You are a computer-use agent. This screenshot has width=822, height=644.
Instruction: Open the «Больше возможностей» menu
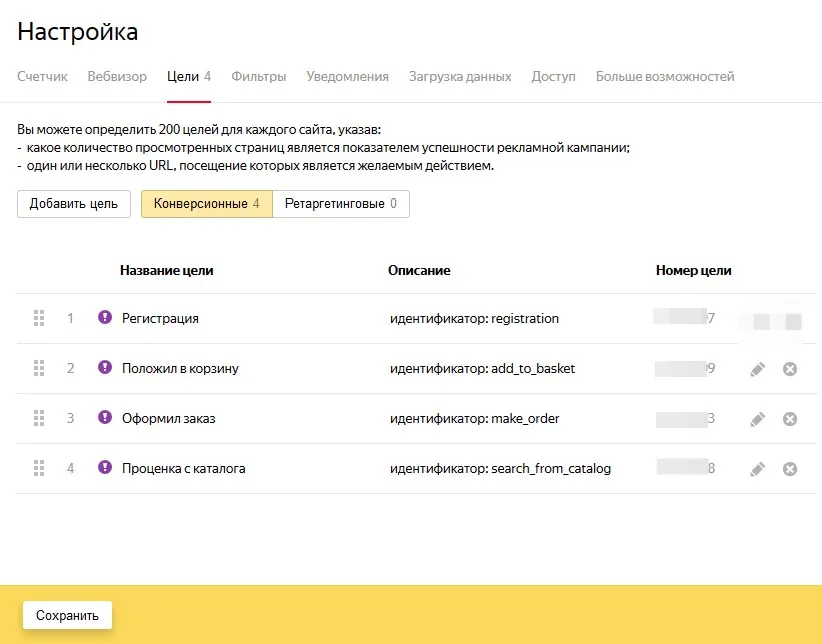pos(666,76)
